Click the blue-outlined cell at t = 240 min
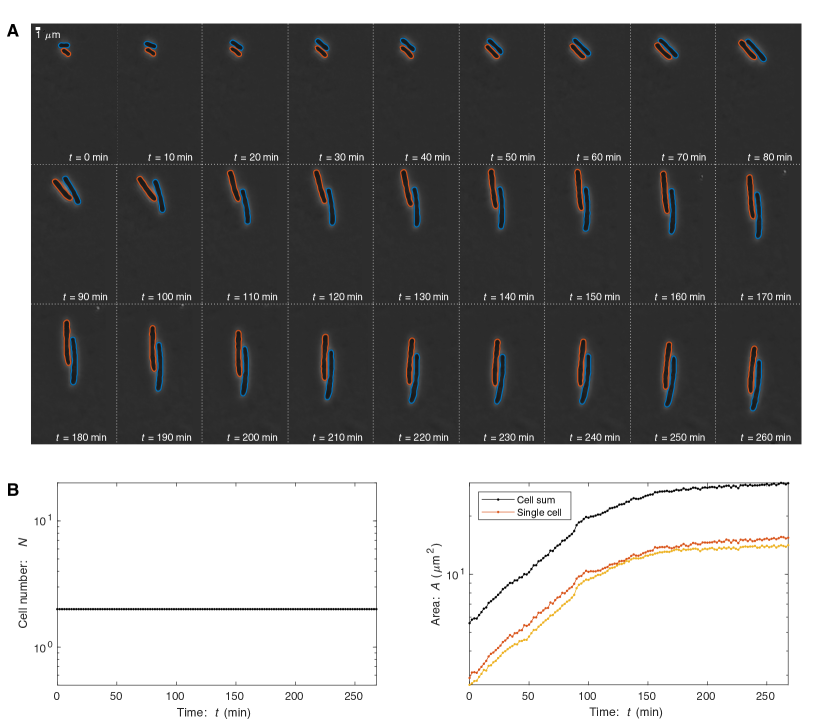The width and height of the screenshot is (830, 725). (585, 379)
